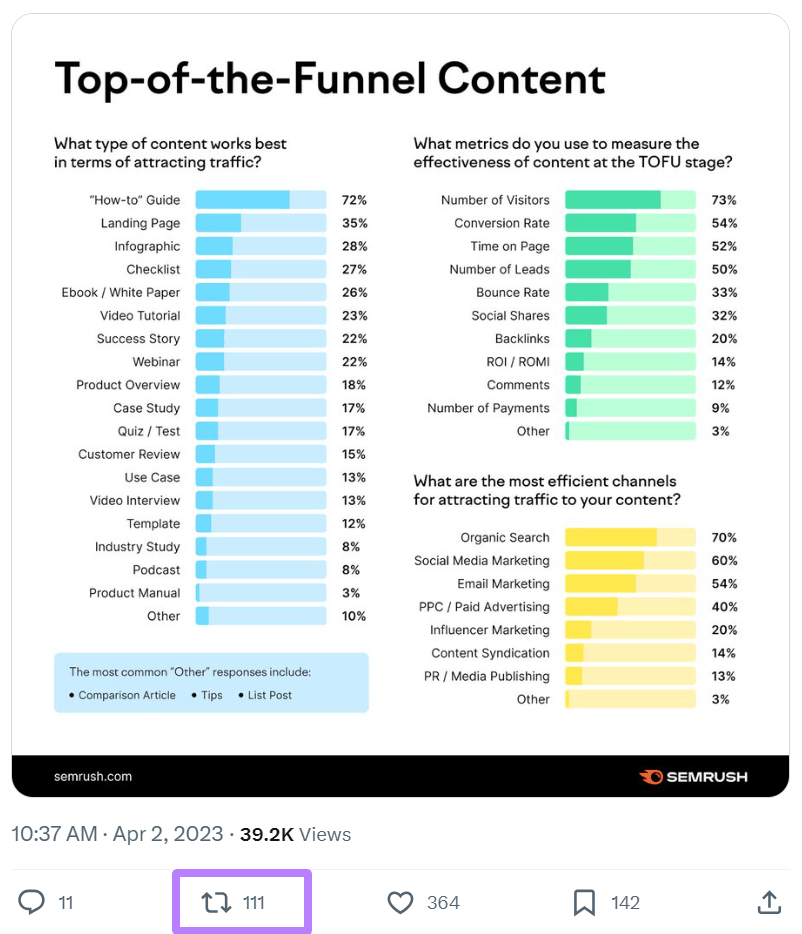Click the Semrush flame logo in the footer

click(x=651, y=776)
